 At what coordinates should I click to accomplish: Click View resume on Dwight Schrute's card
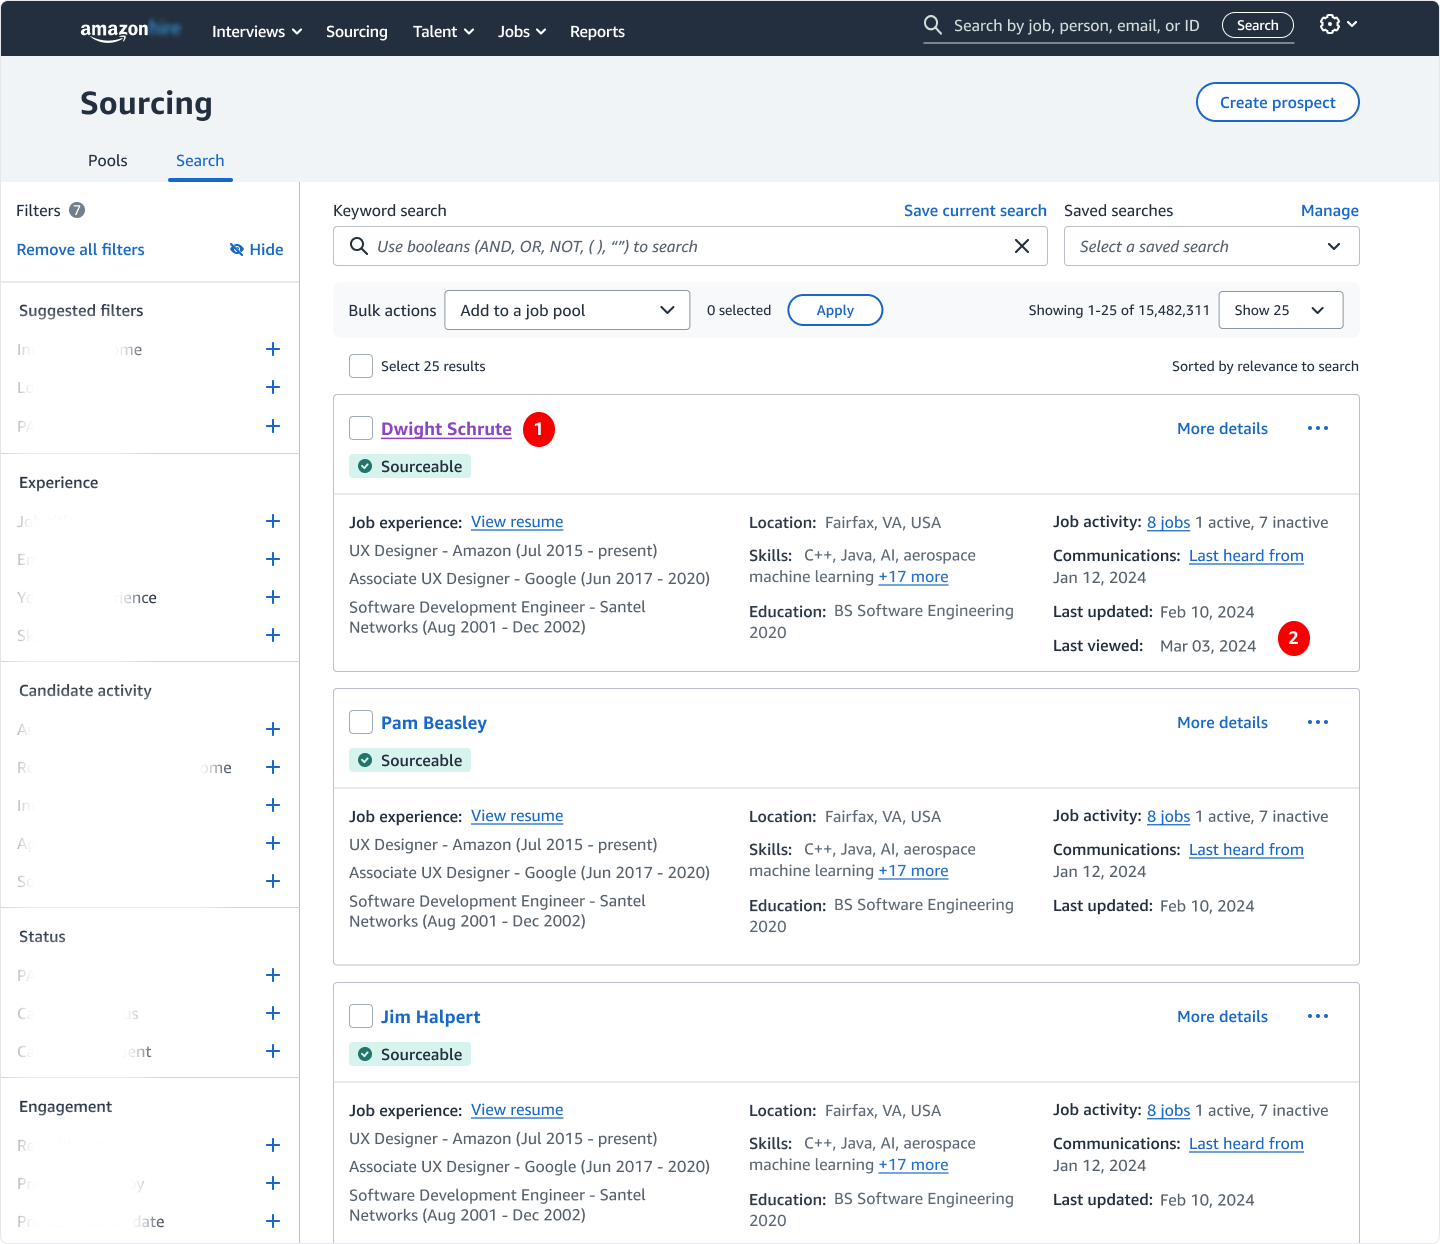pos(517,522)
